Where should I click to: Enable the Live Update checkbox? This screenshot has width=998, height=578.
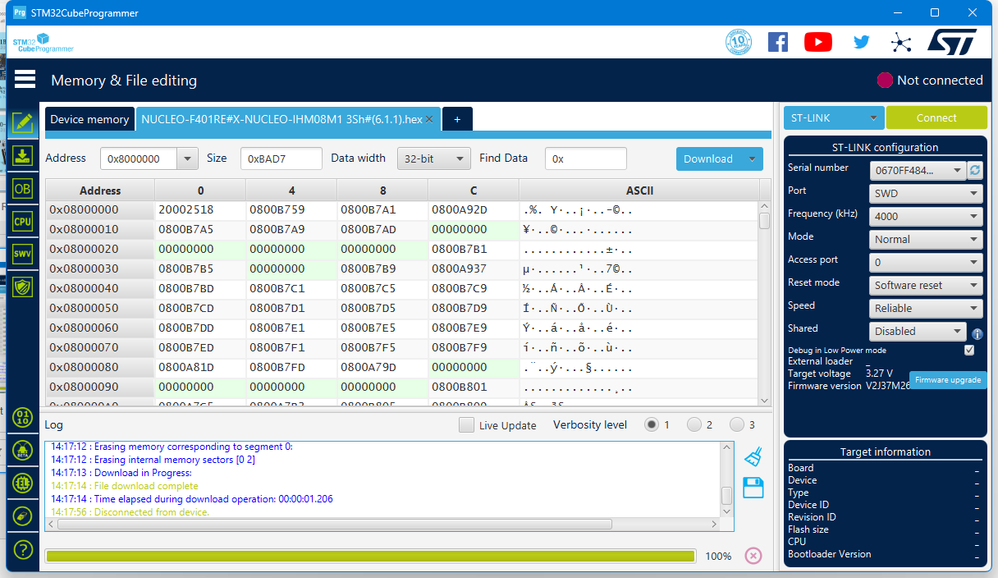pyautogui.click(x=467, y=425)
